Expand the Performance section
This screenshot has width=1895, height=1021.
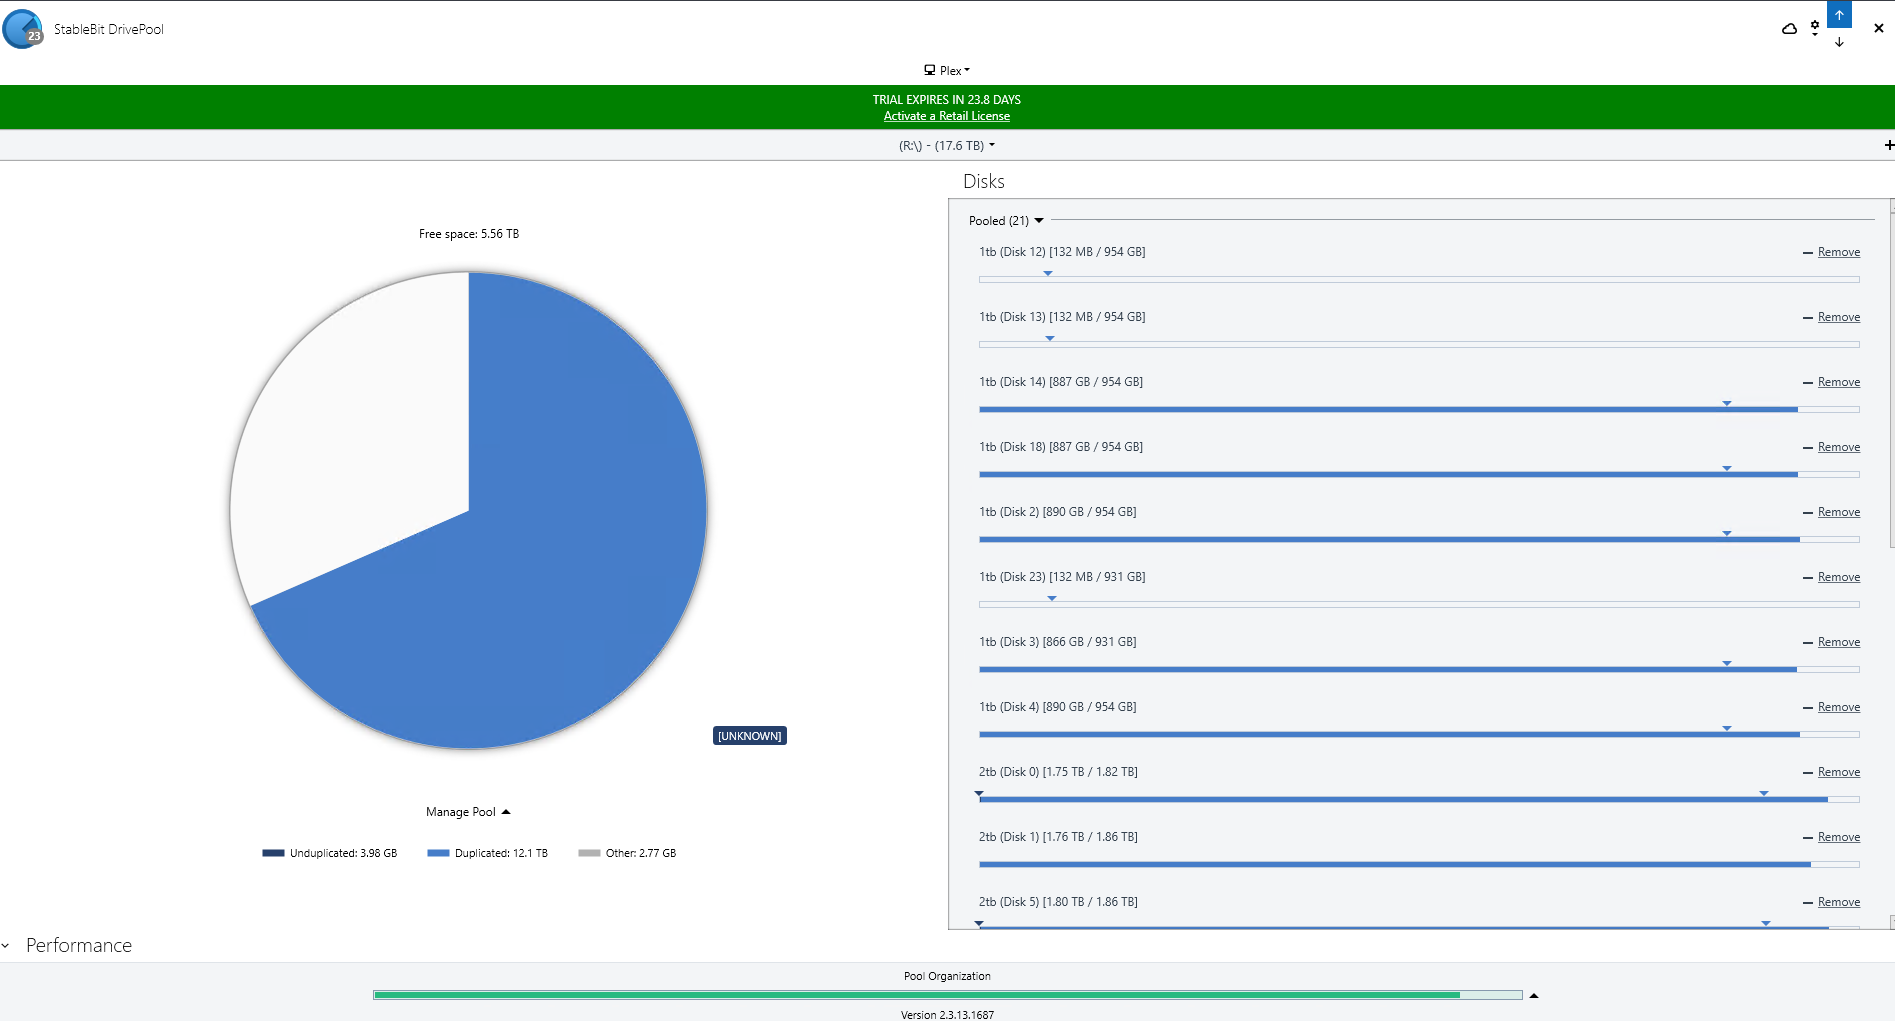point(68,945)
